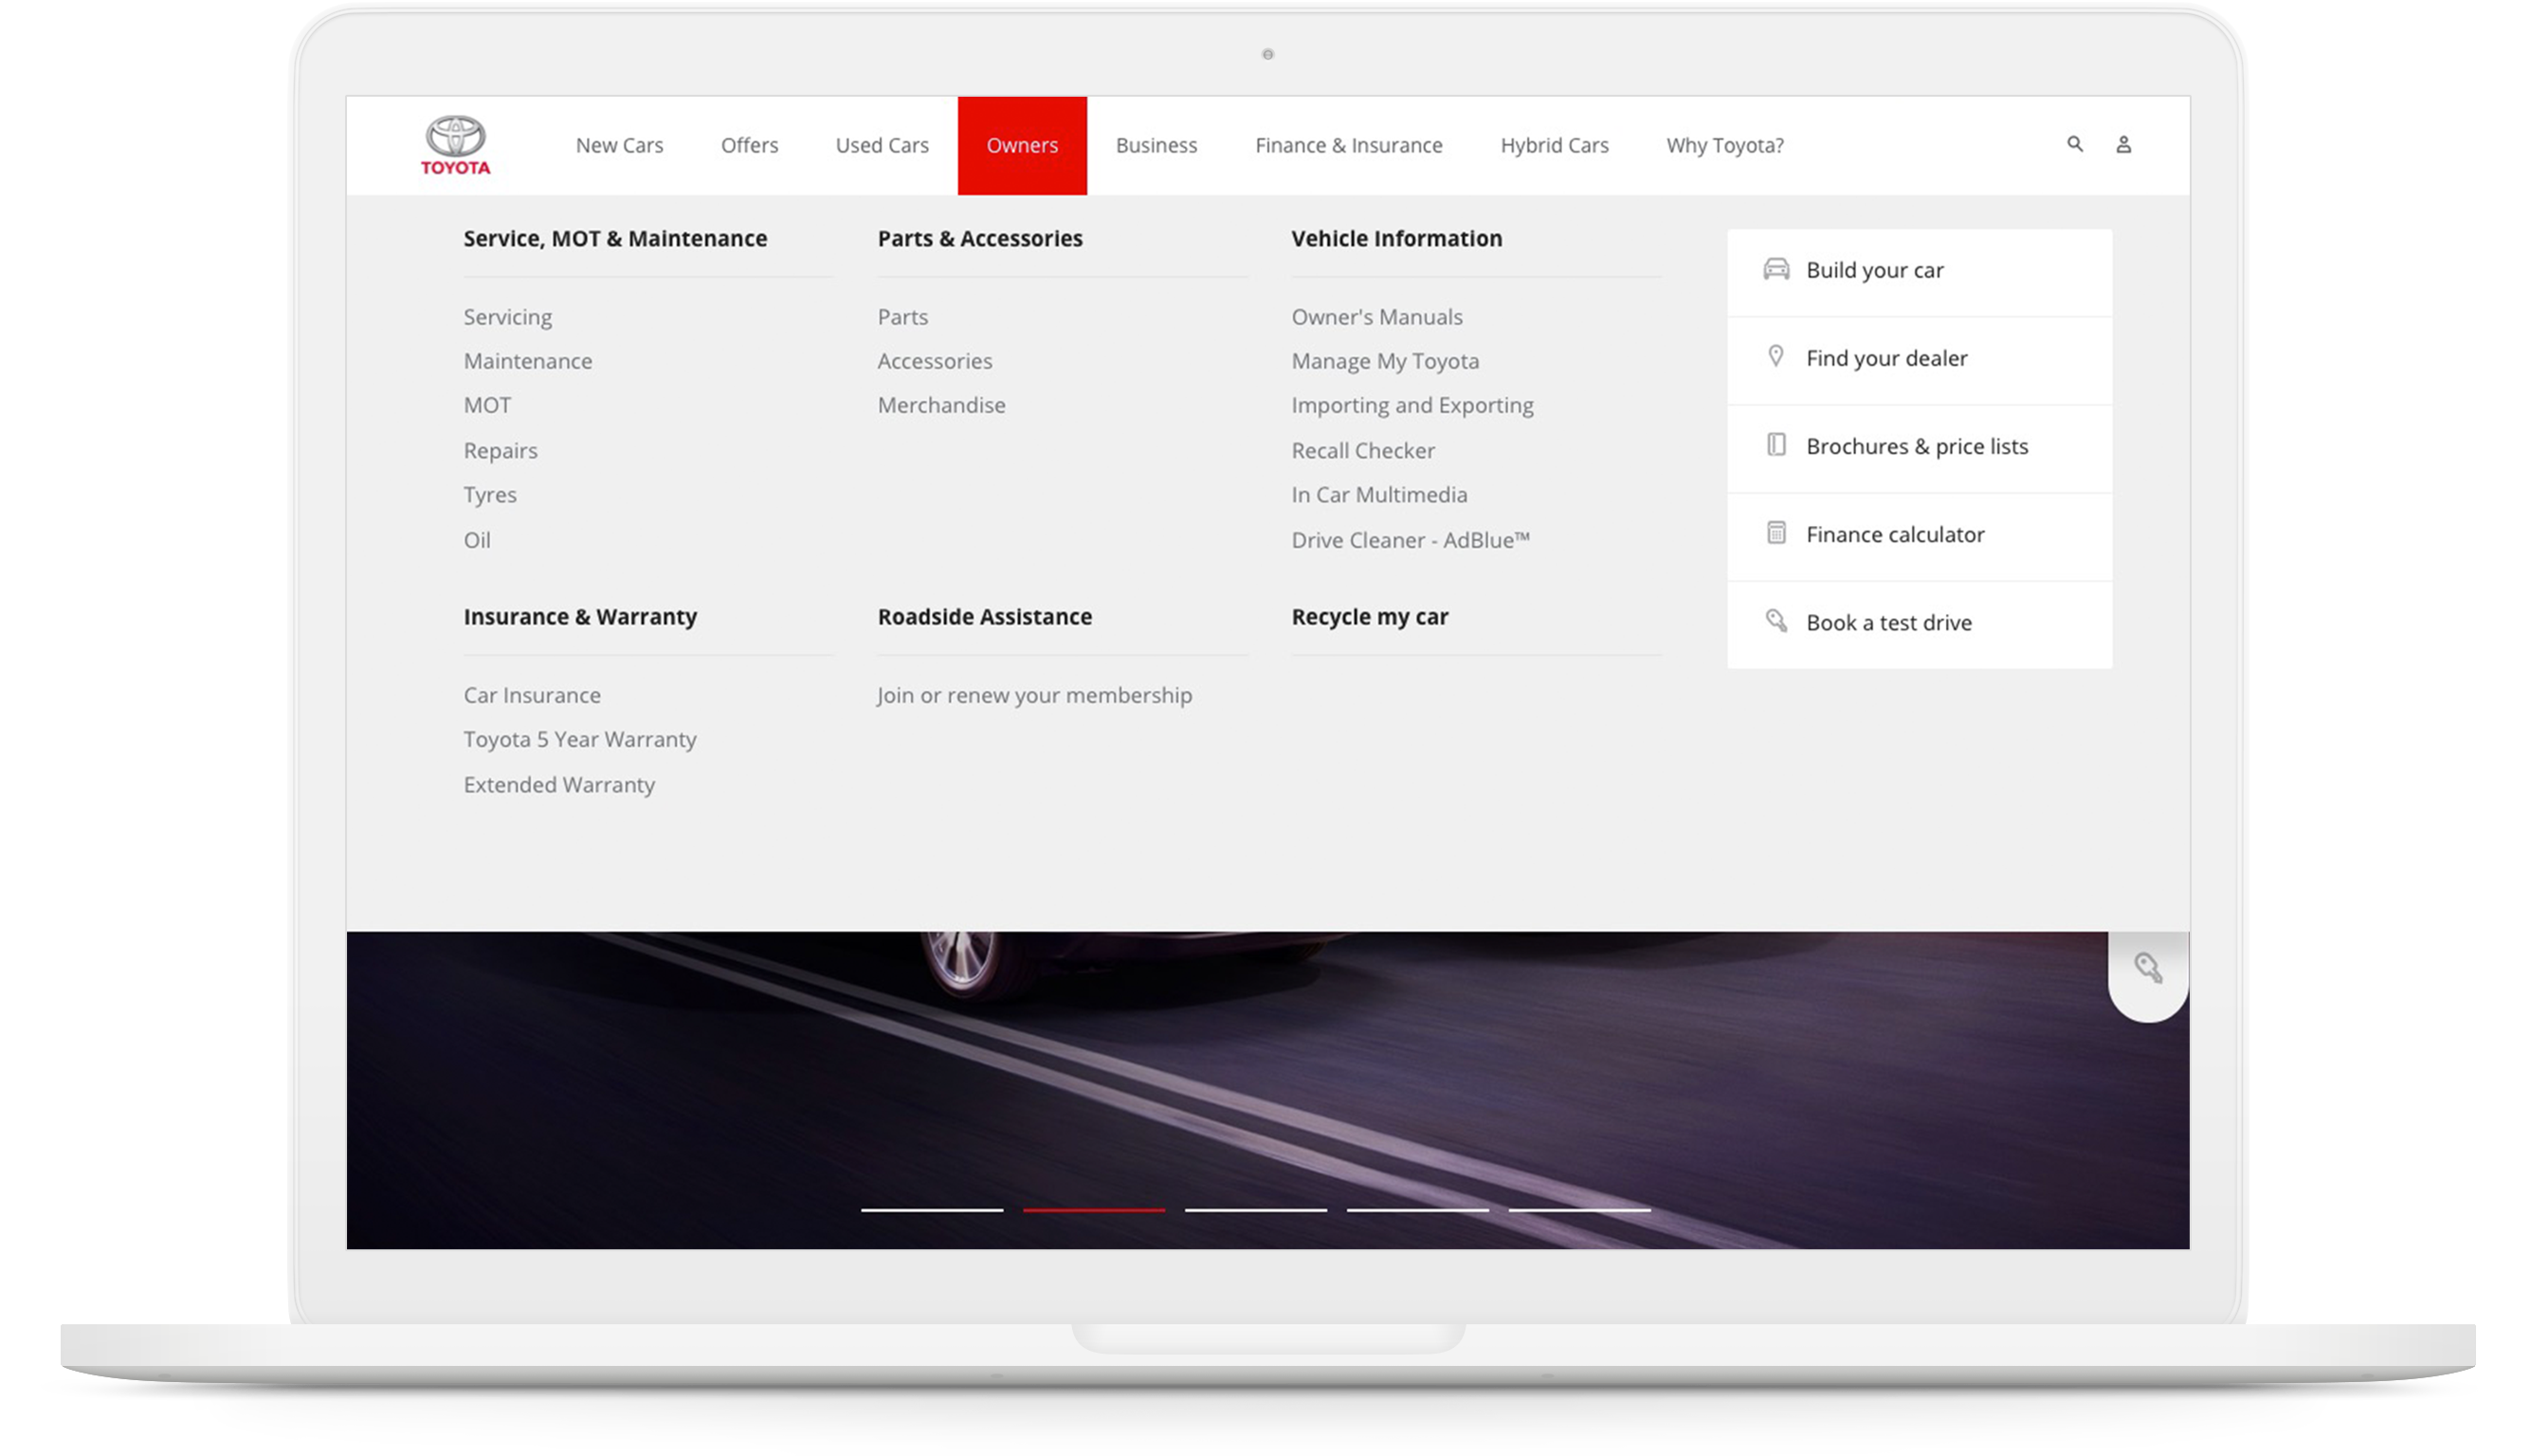Click the calculator icon for Finance calculator
The width and height of the screenshot is (2531, 1456).
1776,533
